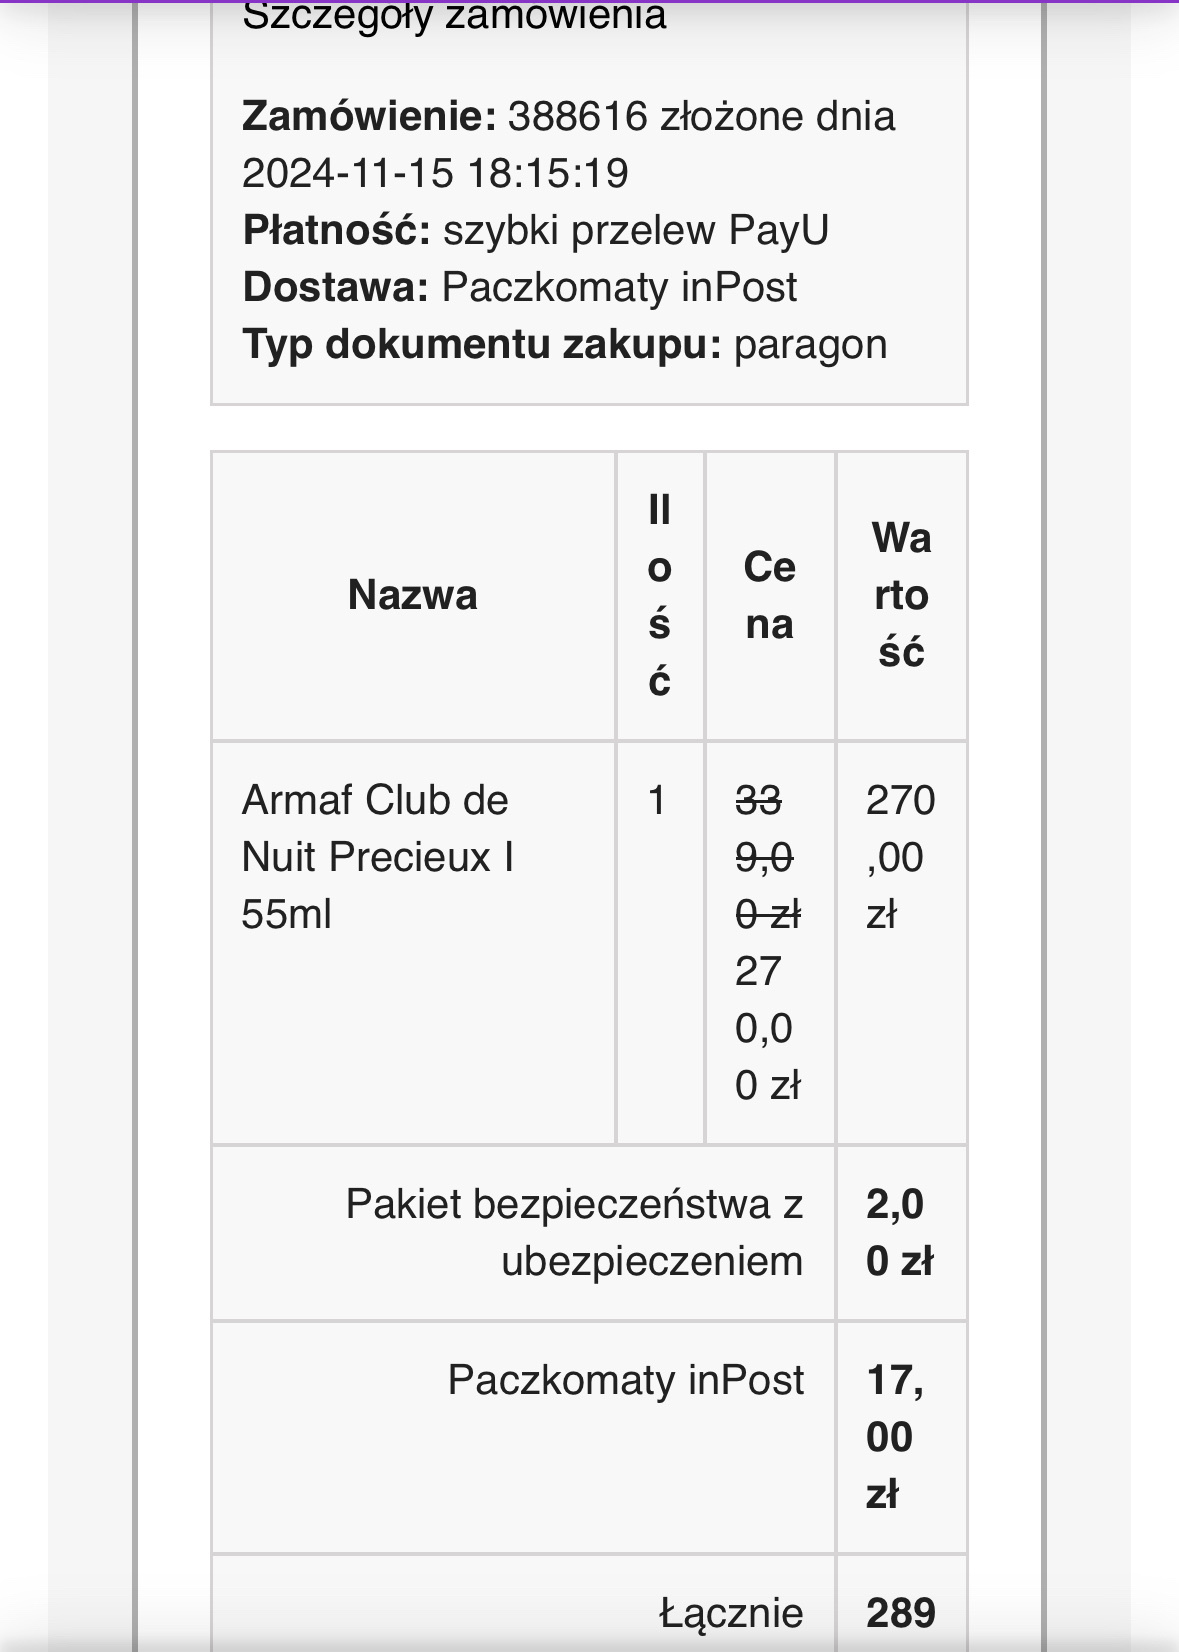Click the Płatność label
This screenshot has width=1179, height=1652.
[336, 231]
